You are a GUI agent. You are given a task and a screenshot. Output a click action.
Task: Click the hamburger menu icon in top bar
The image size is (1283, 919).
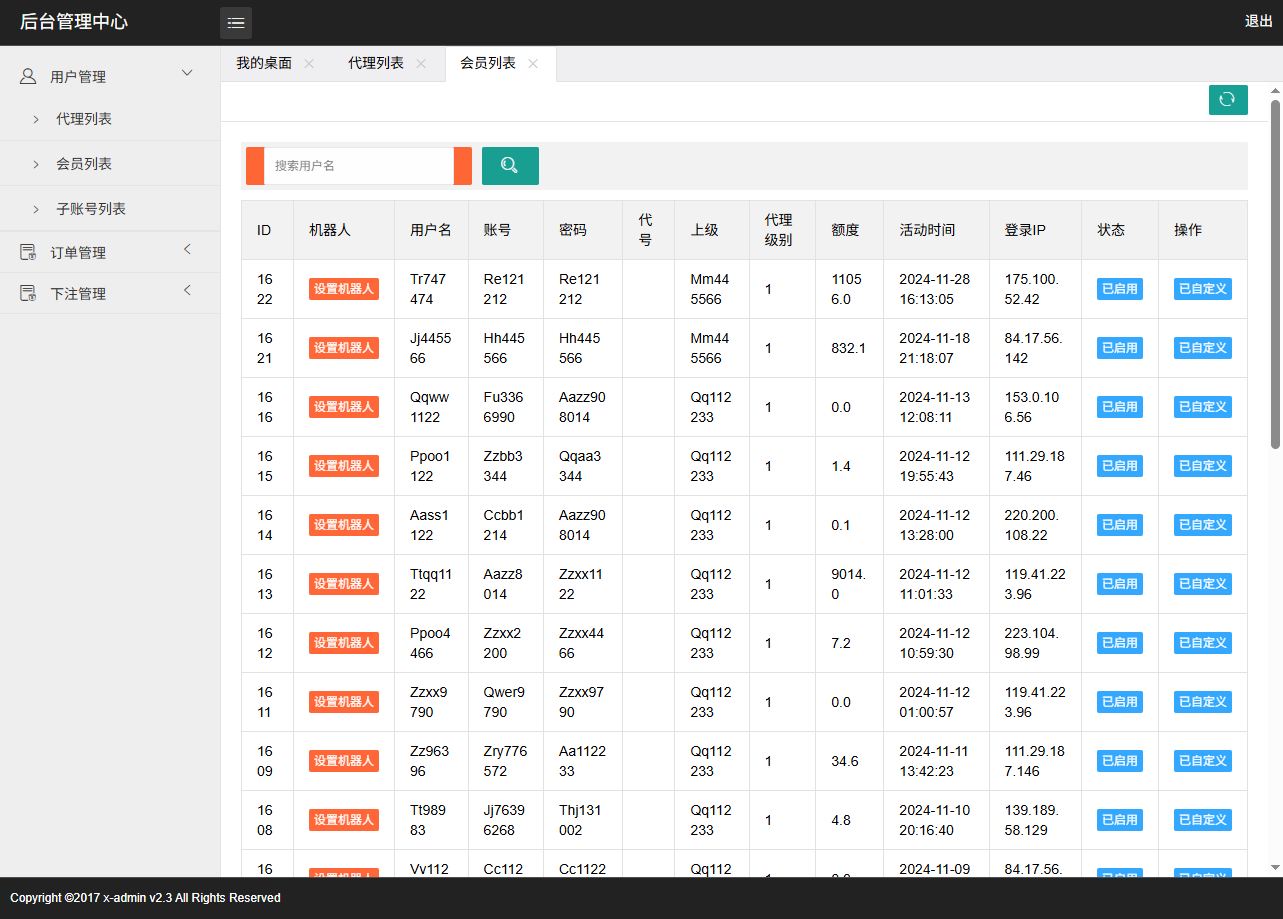[x=235, y=22]
